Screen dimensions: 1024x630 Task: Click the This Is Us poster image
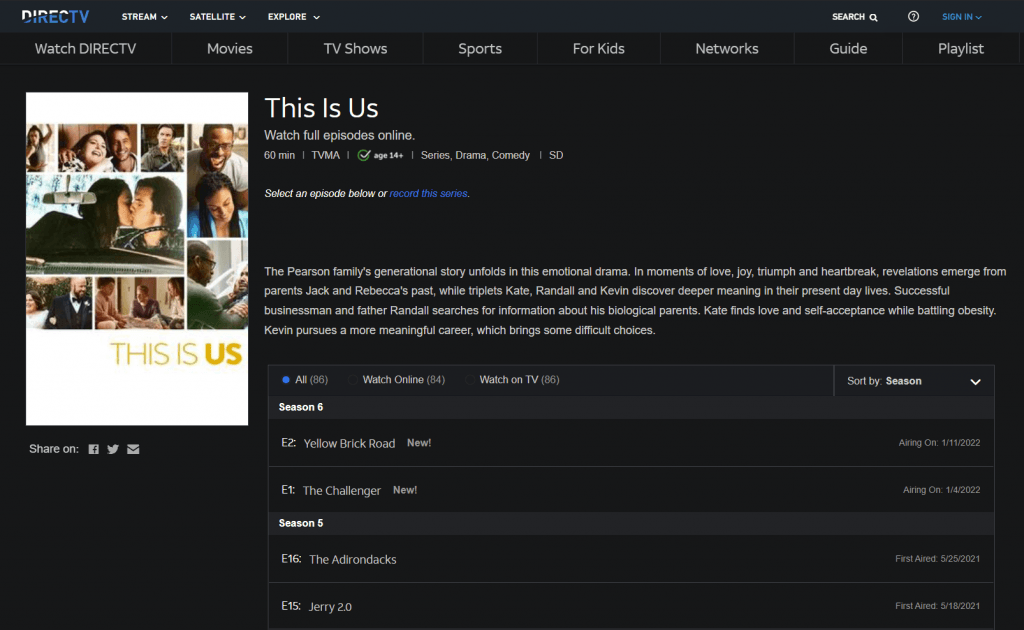pyautogui.click(x=137, y=259)
